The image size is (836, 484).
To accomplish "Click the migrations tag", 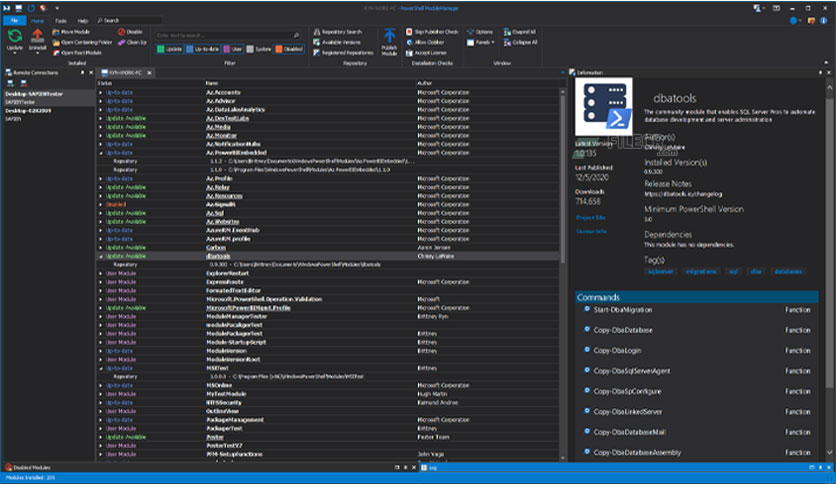I will pyautogui.click(x=701, y=271).
